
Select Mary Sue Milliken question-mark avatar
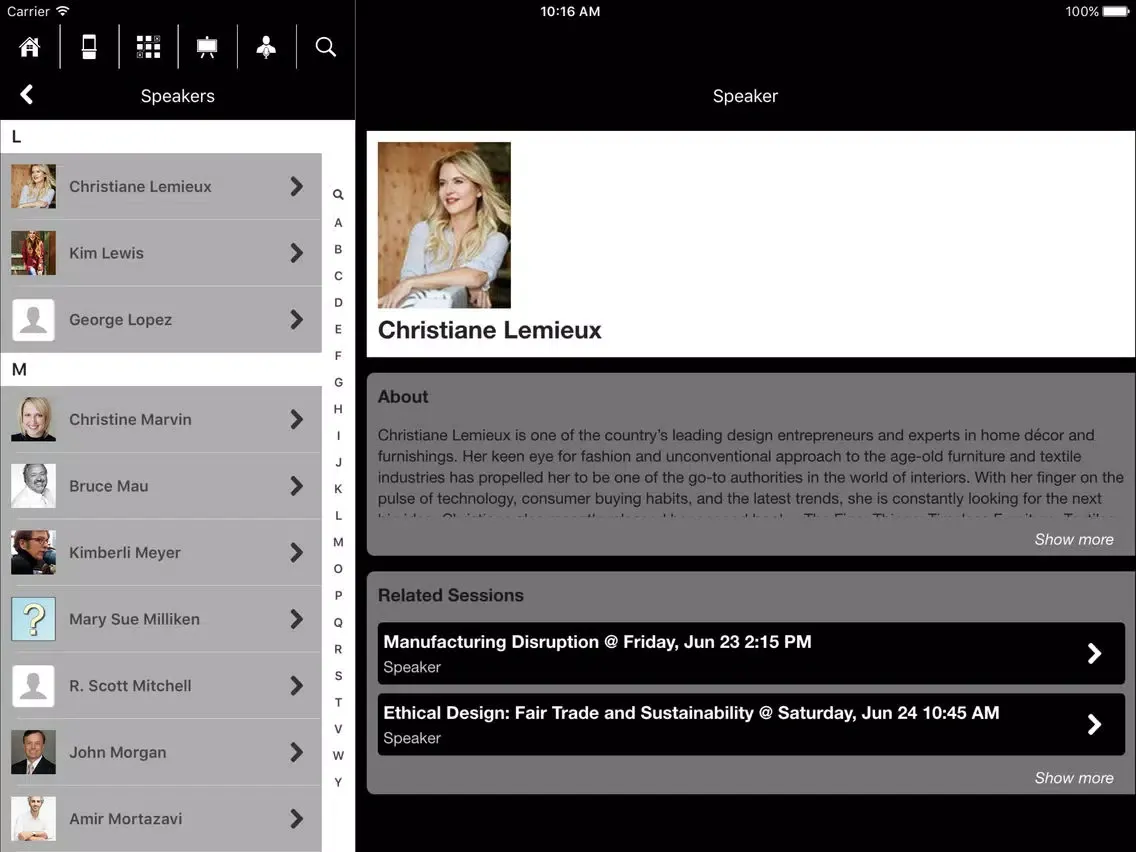(33, 619)
